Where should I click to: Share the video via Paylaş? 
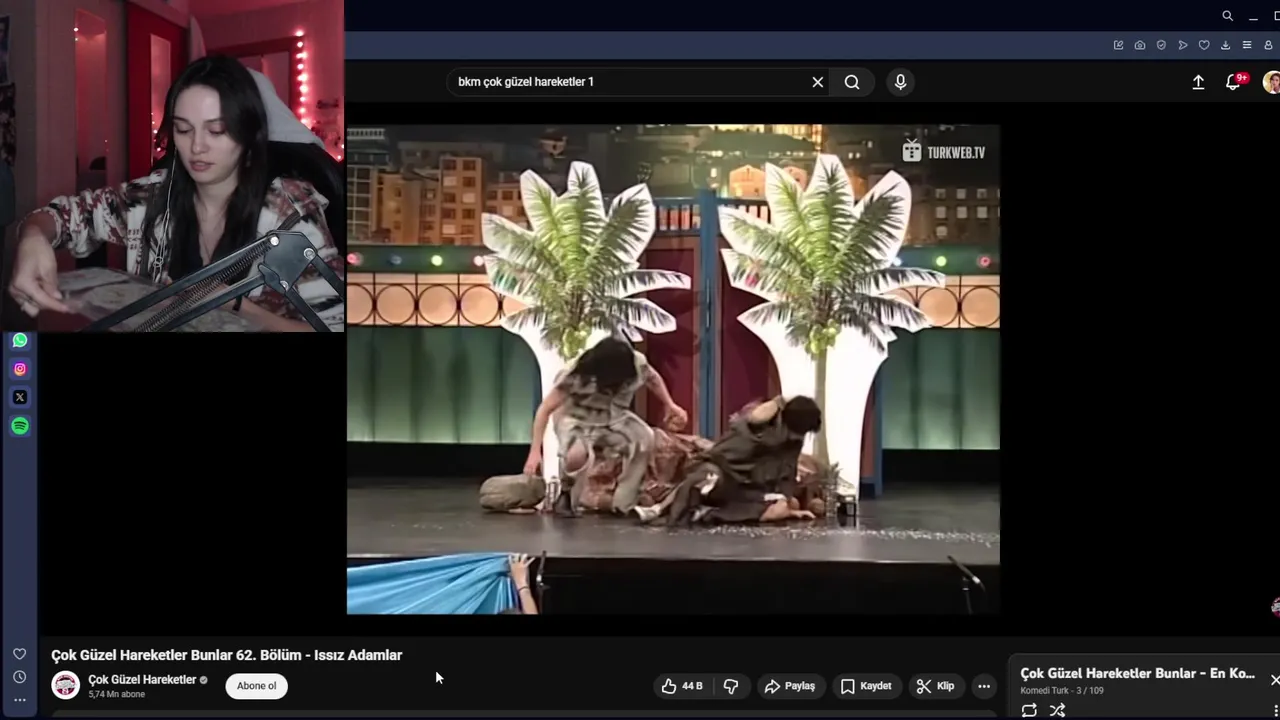point(790,686)
